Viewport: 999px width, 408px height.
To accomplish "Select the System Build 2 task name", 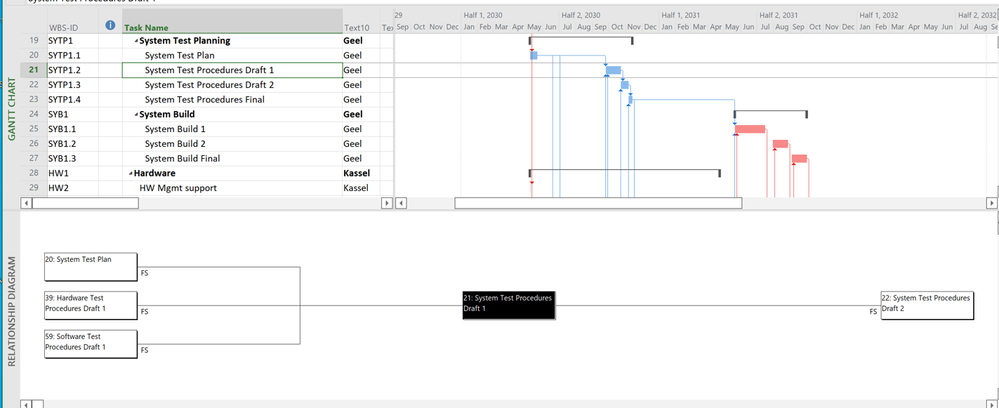I will pyautogui.click(x=175, y=143).
